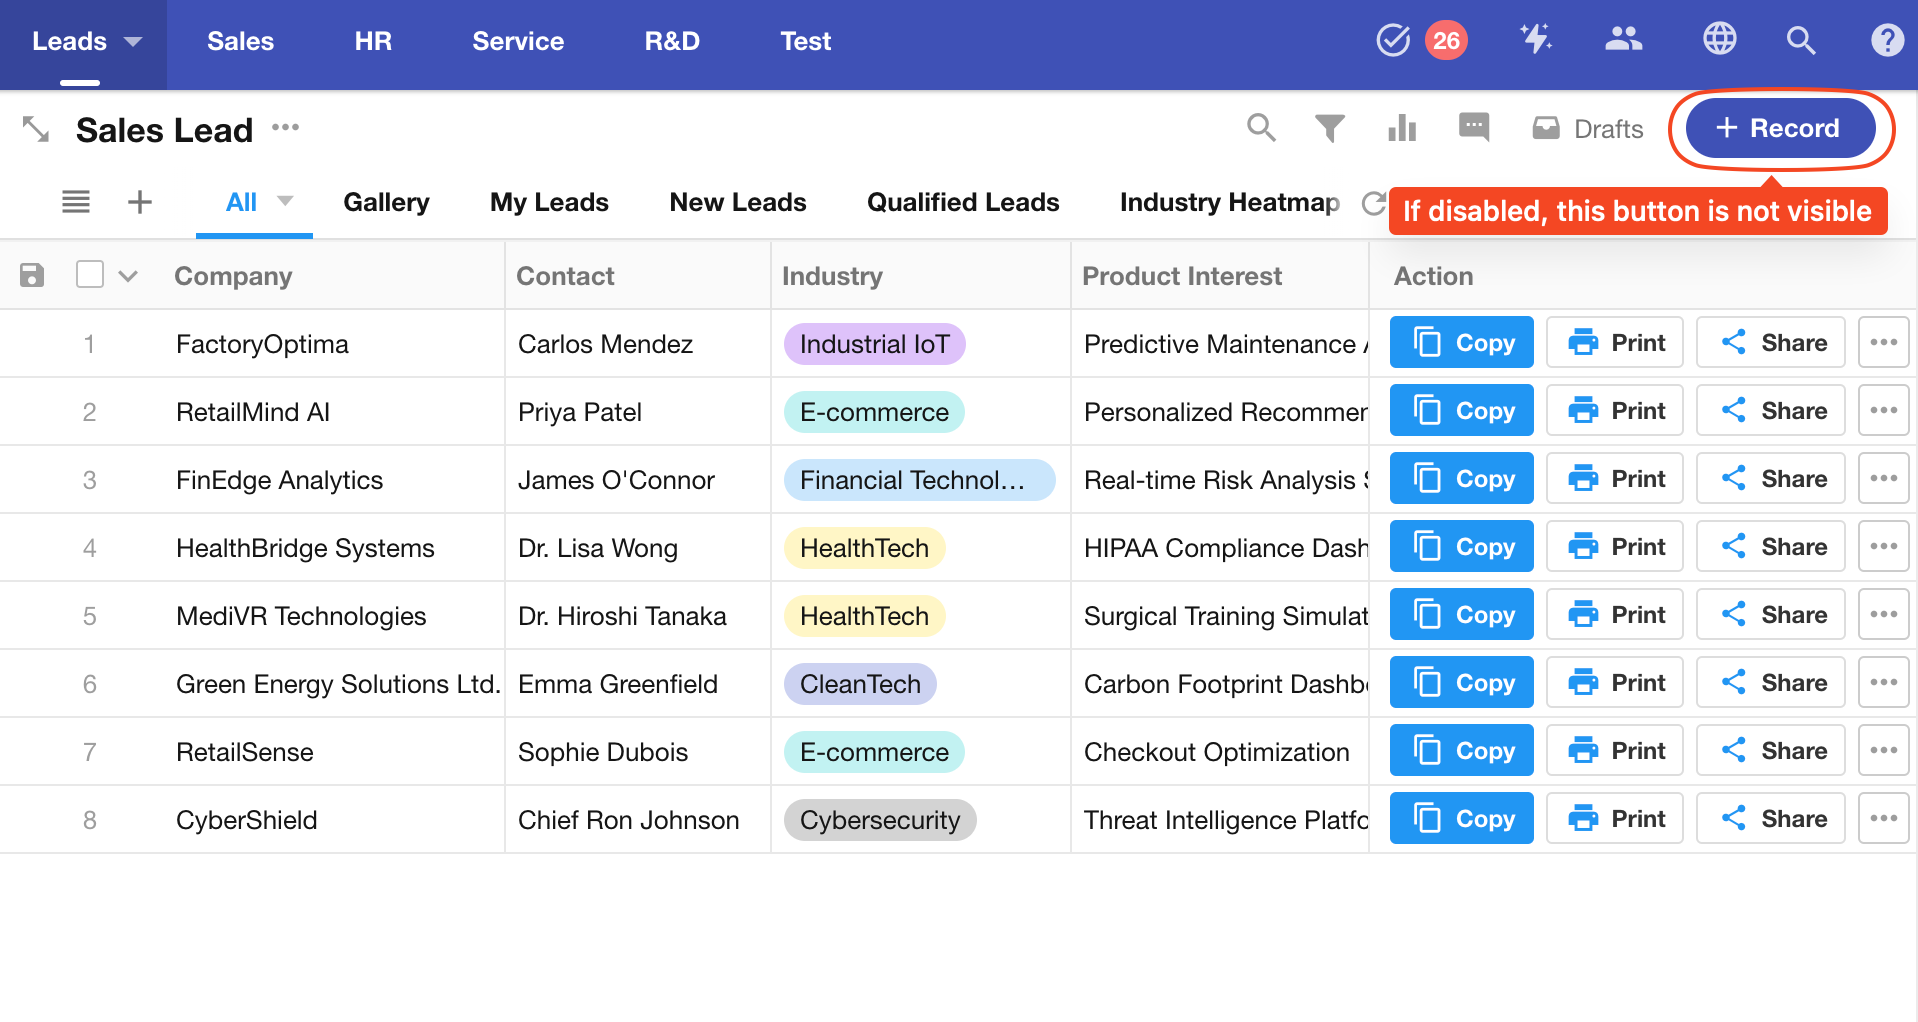Click the lightning sparkle icon in header
The height and width of the screenshot is (1022, 1918).
(1535, 40)
